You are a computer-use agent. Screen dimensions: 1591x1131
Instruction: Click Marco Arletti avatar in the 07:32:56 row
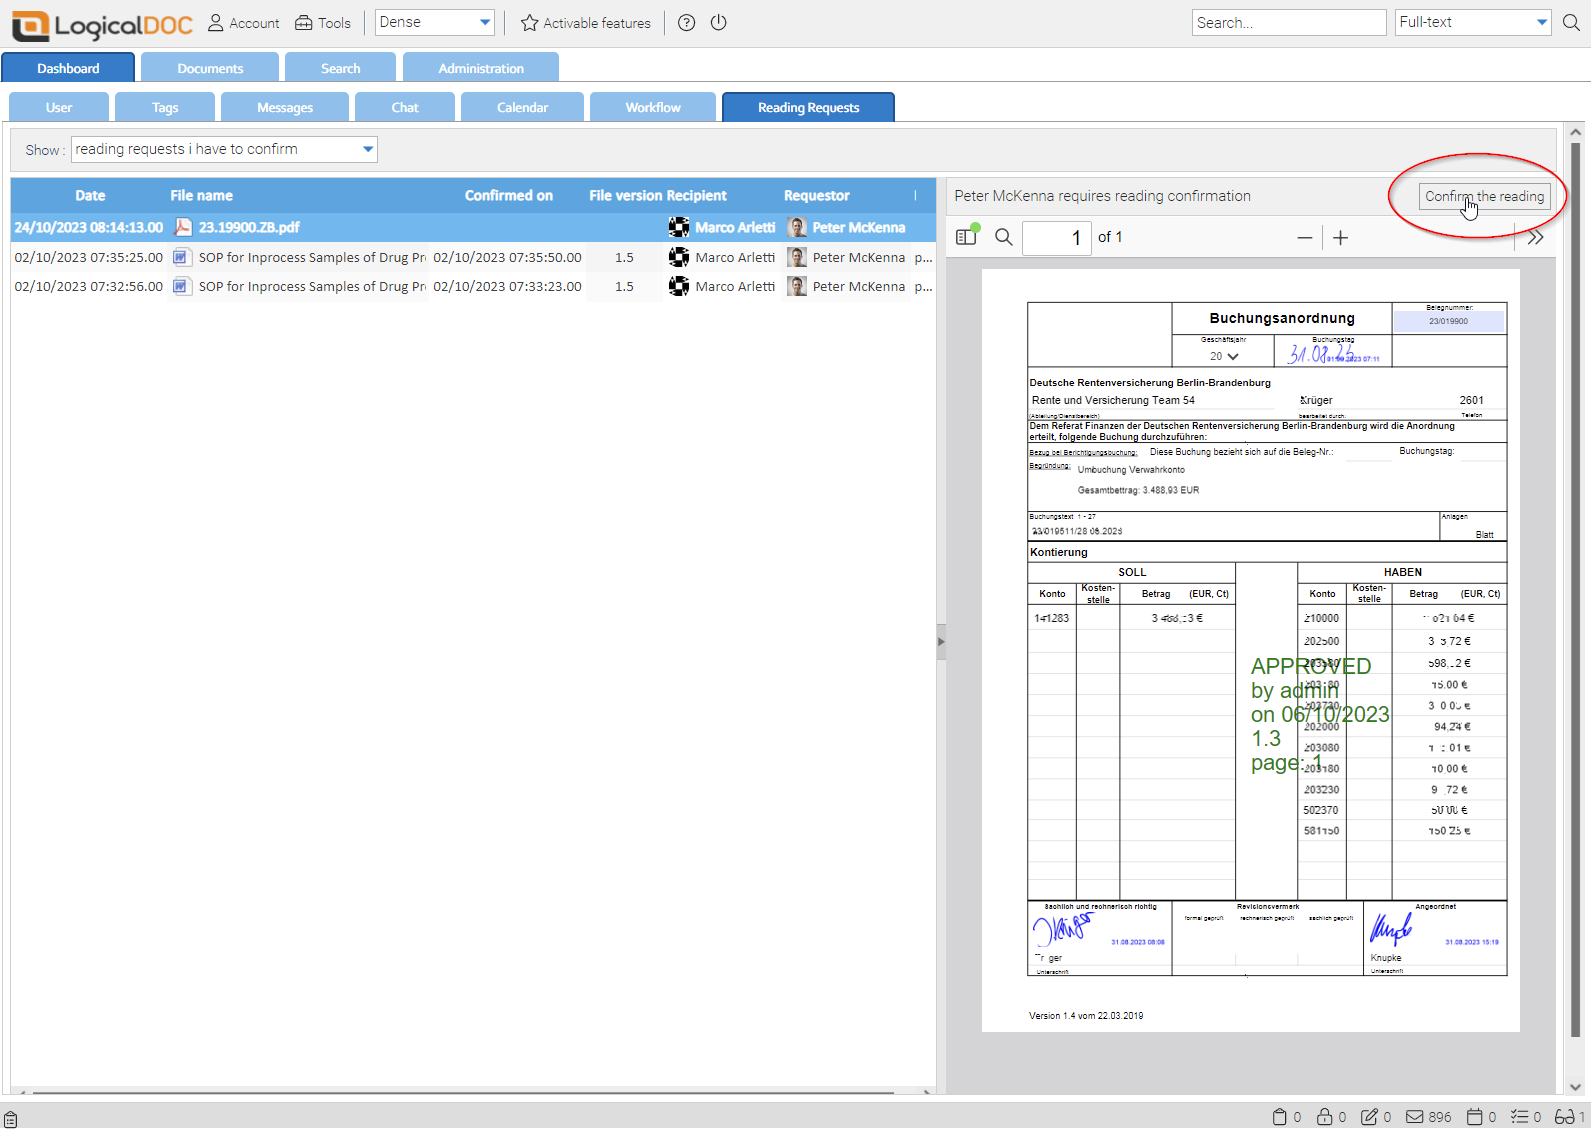[x=679, y=286]
